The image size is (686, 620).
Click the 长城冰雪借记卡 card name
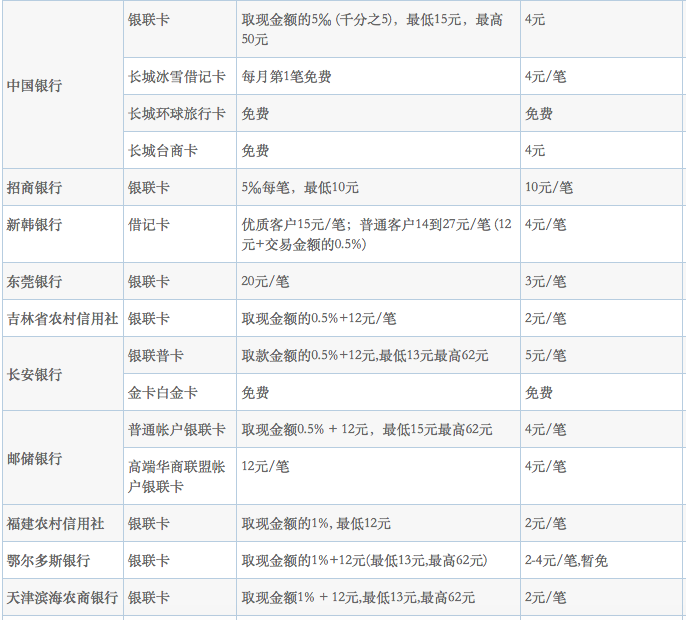[x=176, y=77]
